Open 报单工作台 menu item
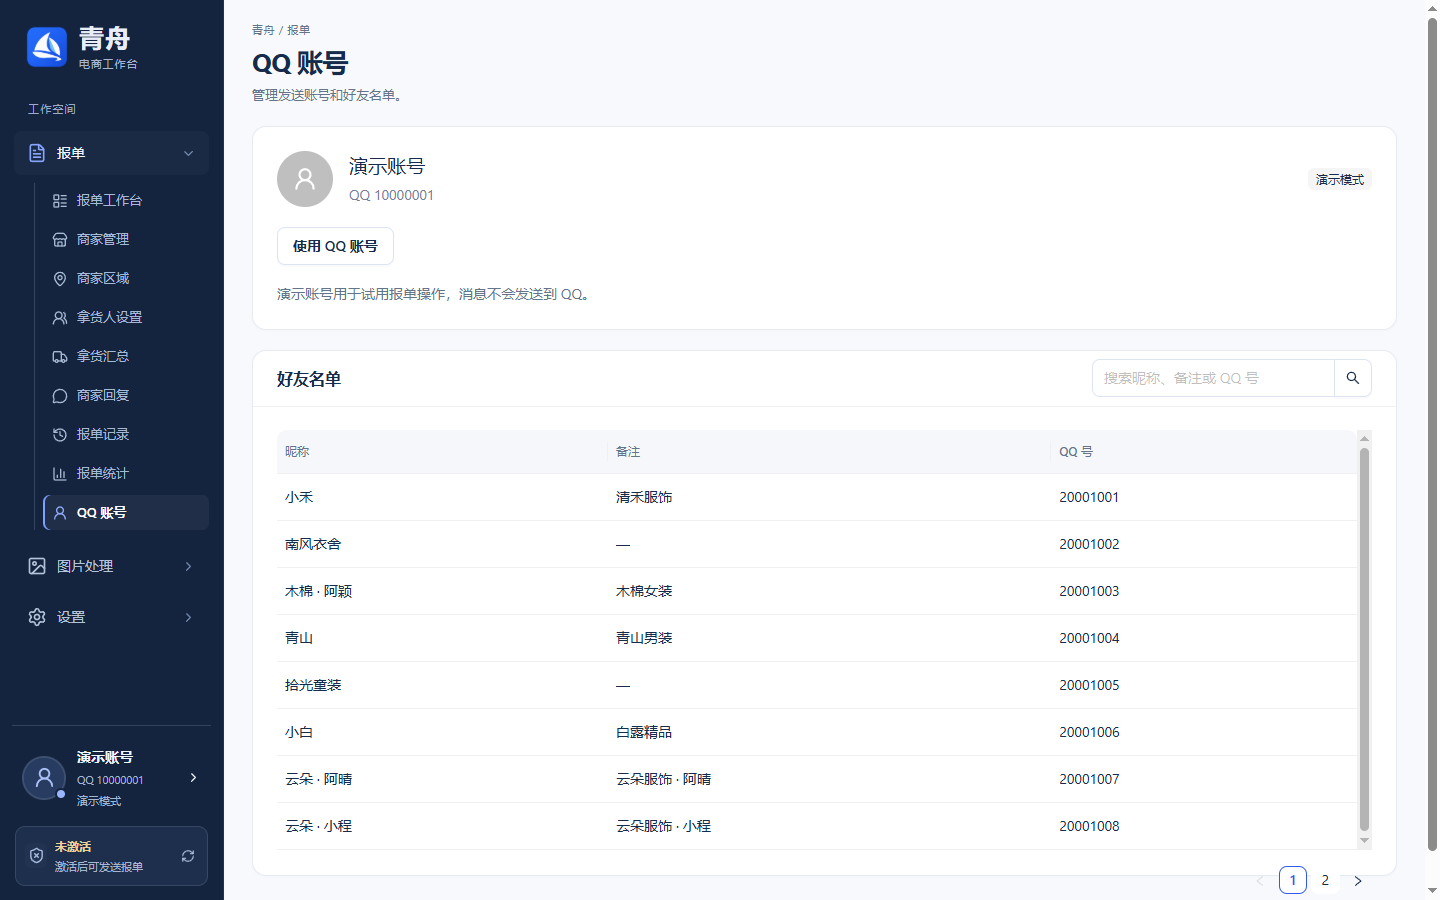1440x900 pixels. click(x=126, y=200)
